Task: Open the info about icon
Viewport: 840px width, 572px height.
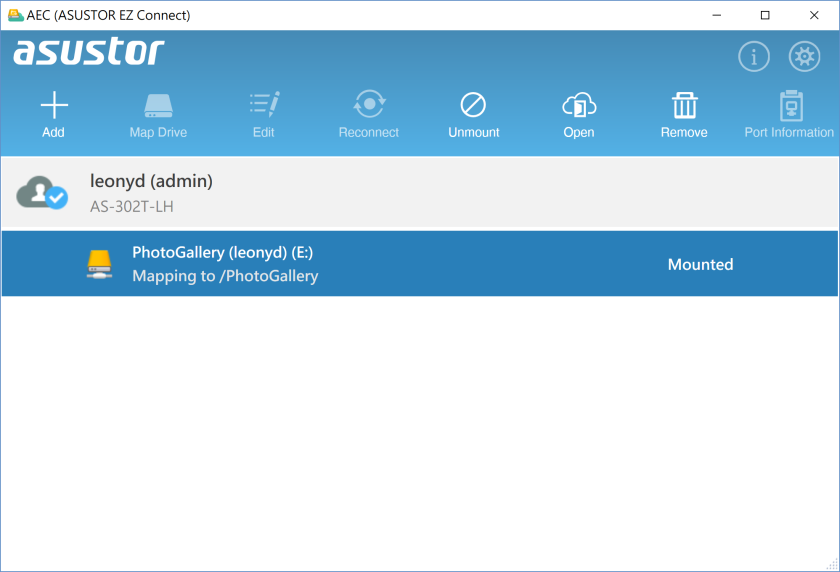Action: (754, 56)
